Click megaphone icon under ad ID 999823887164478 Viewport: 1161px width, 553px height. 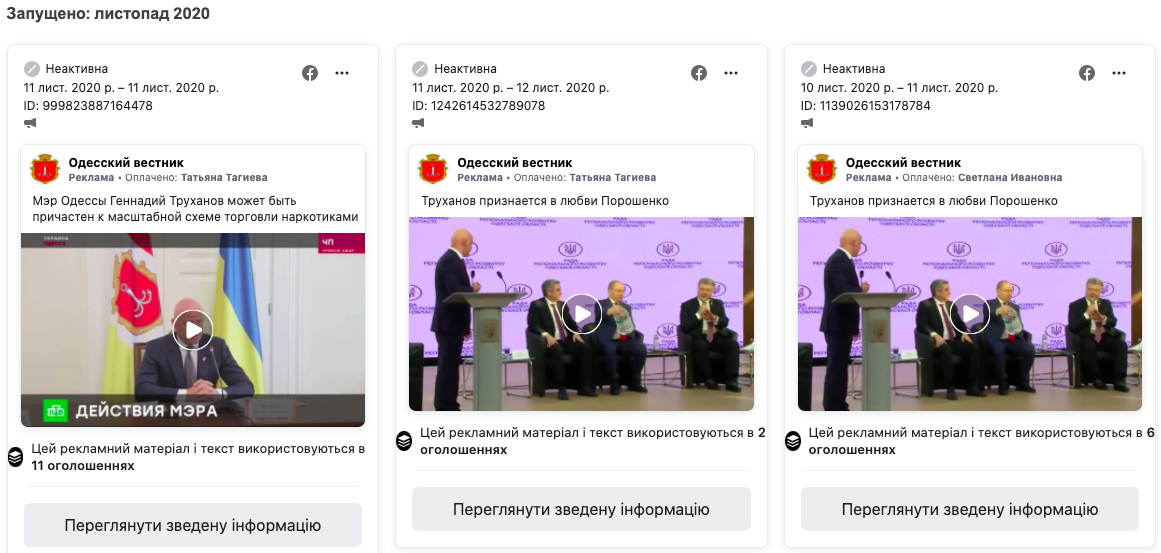(x=30, y=123)
